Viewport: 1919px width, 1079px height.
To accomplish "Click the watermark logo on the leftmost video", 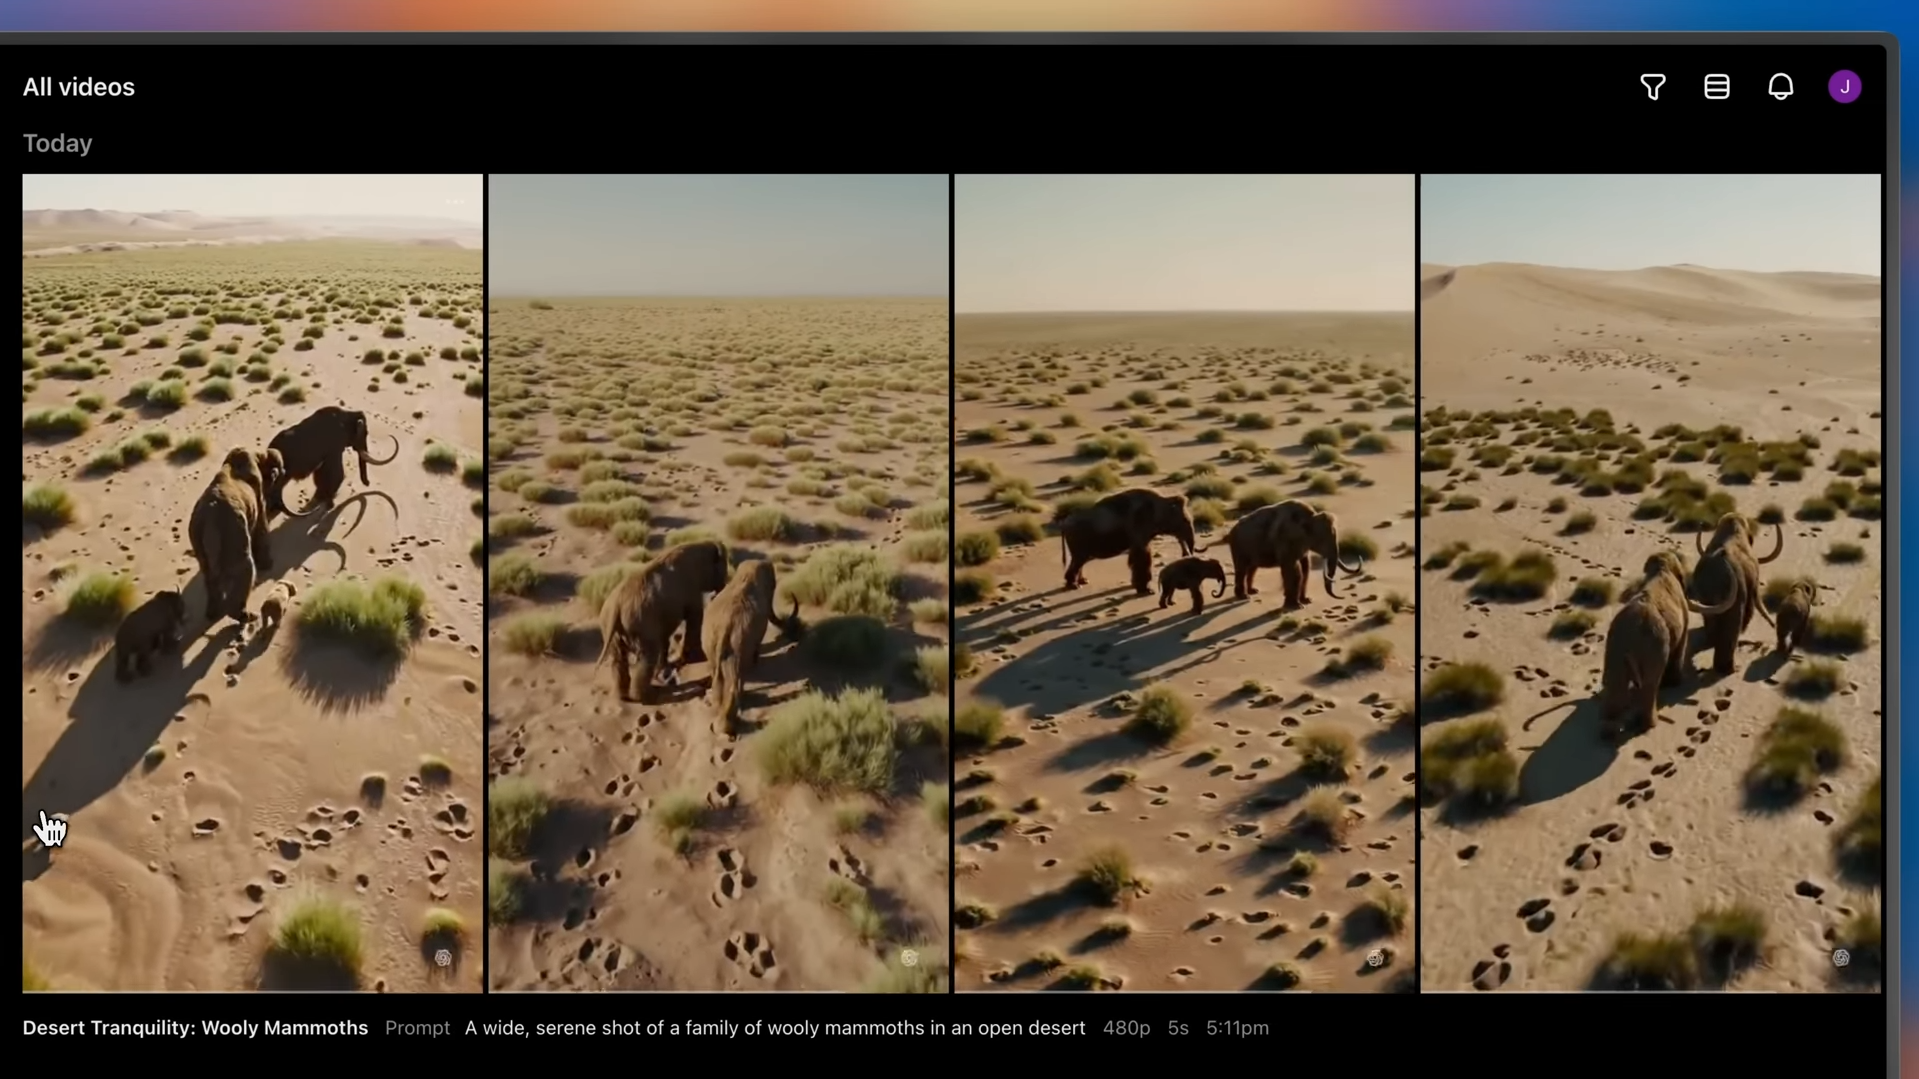I will 443,958.
